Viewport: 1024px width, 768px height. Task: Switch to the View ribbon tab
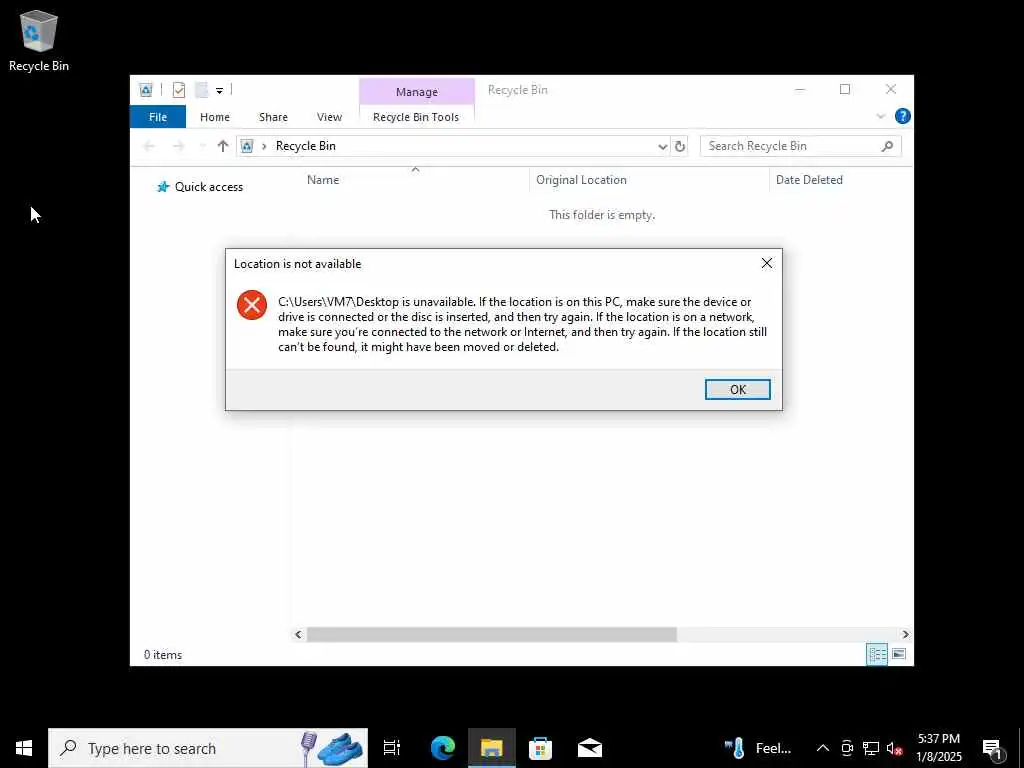(329, 117)
